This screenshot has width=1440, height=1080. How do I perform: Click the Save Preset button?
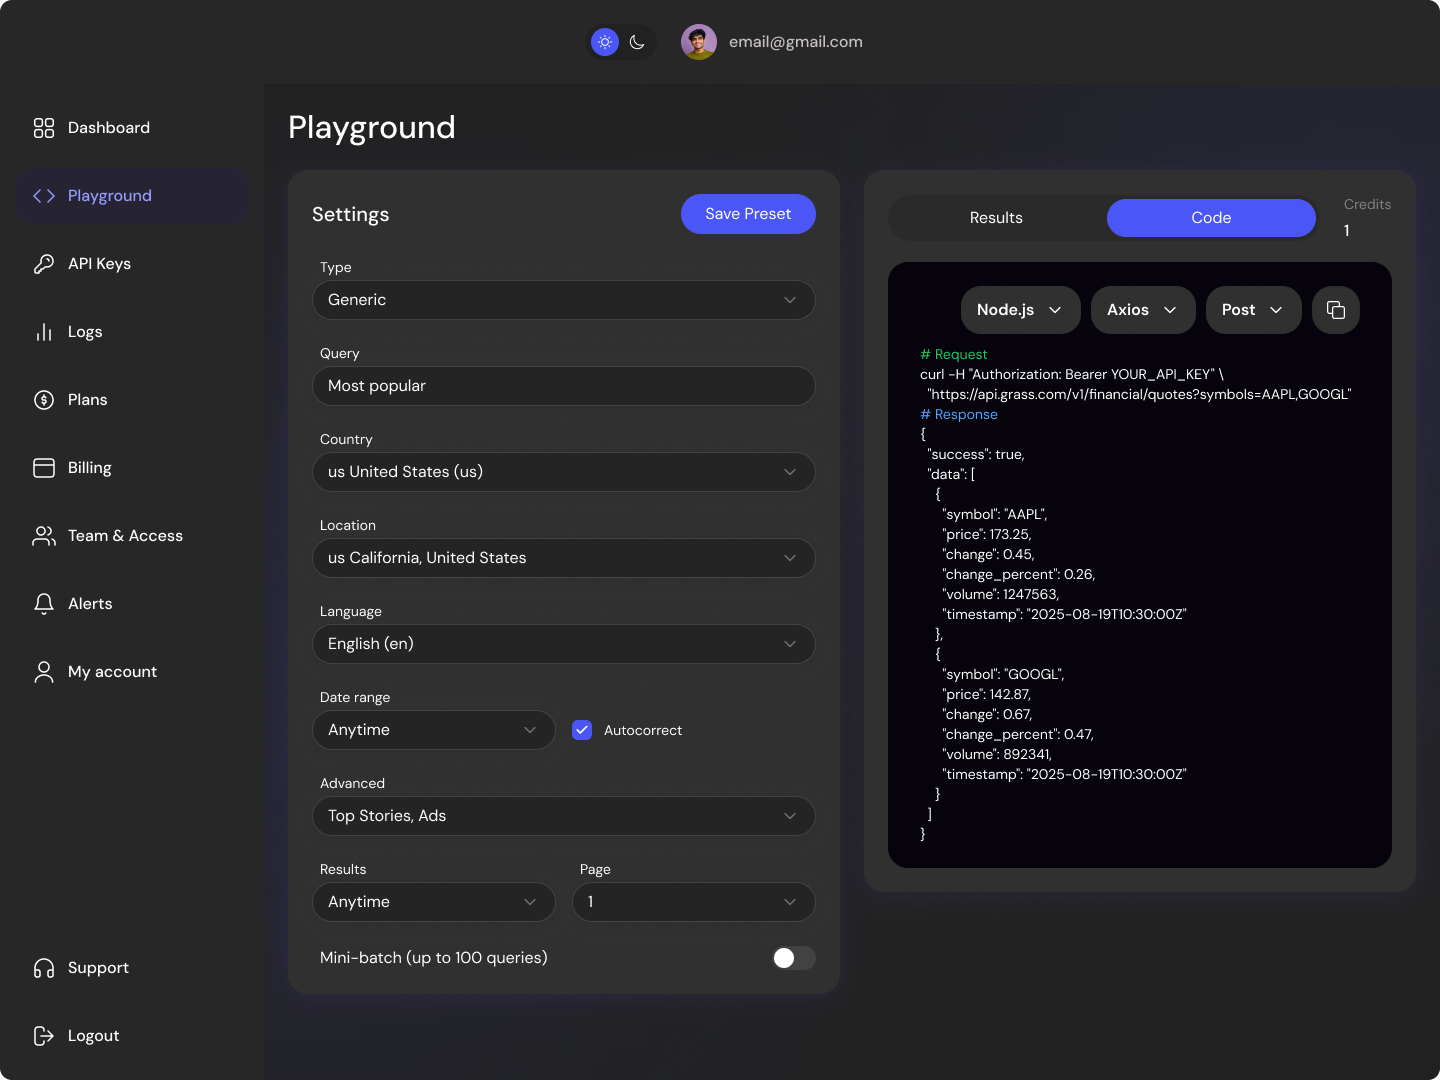coord(748,213)
